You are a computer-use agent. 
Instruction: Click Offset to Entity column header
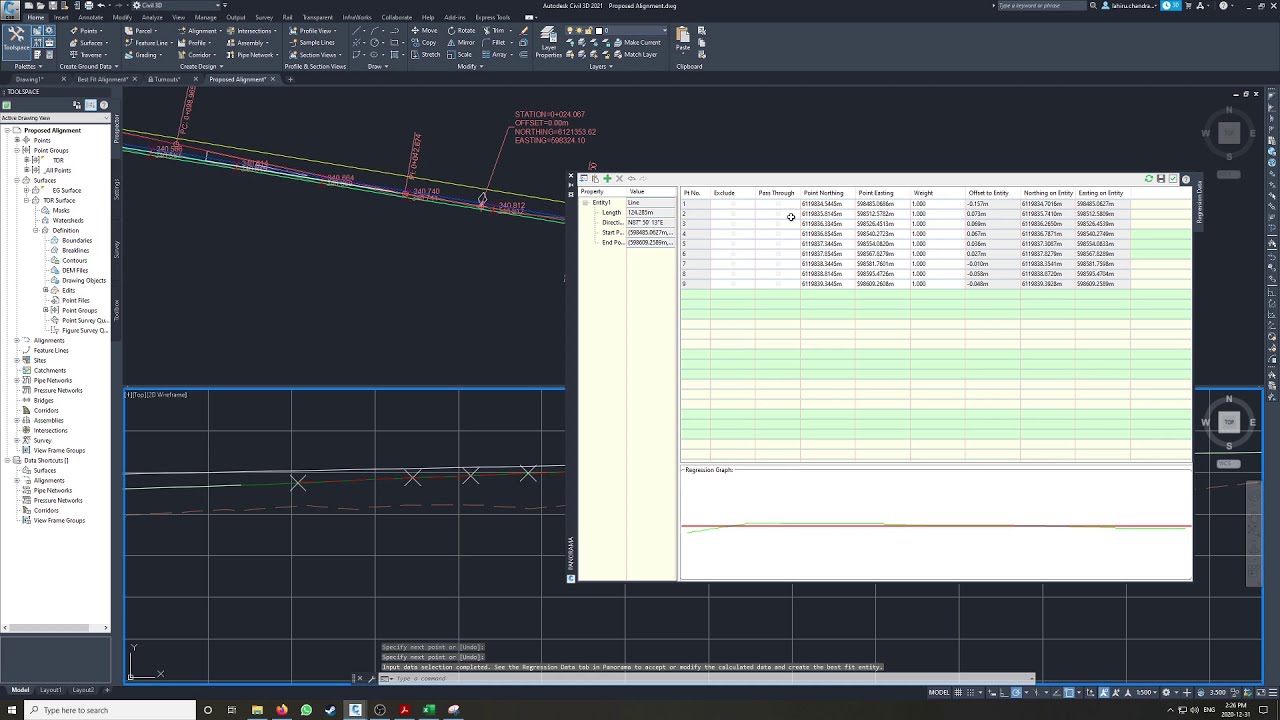click(989, 193)
